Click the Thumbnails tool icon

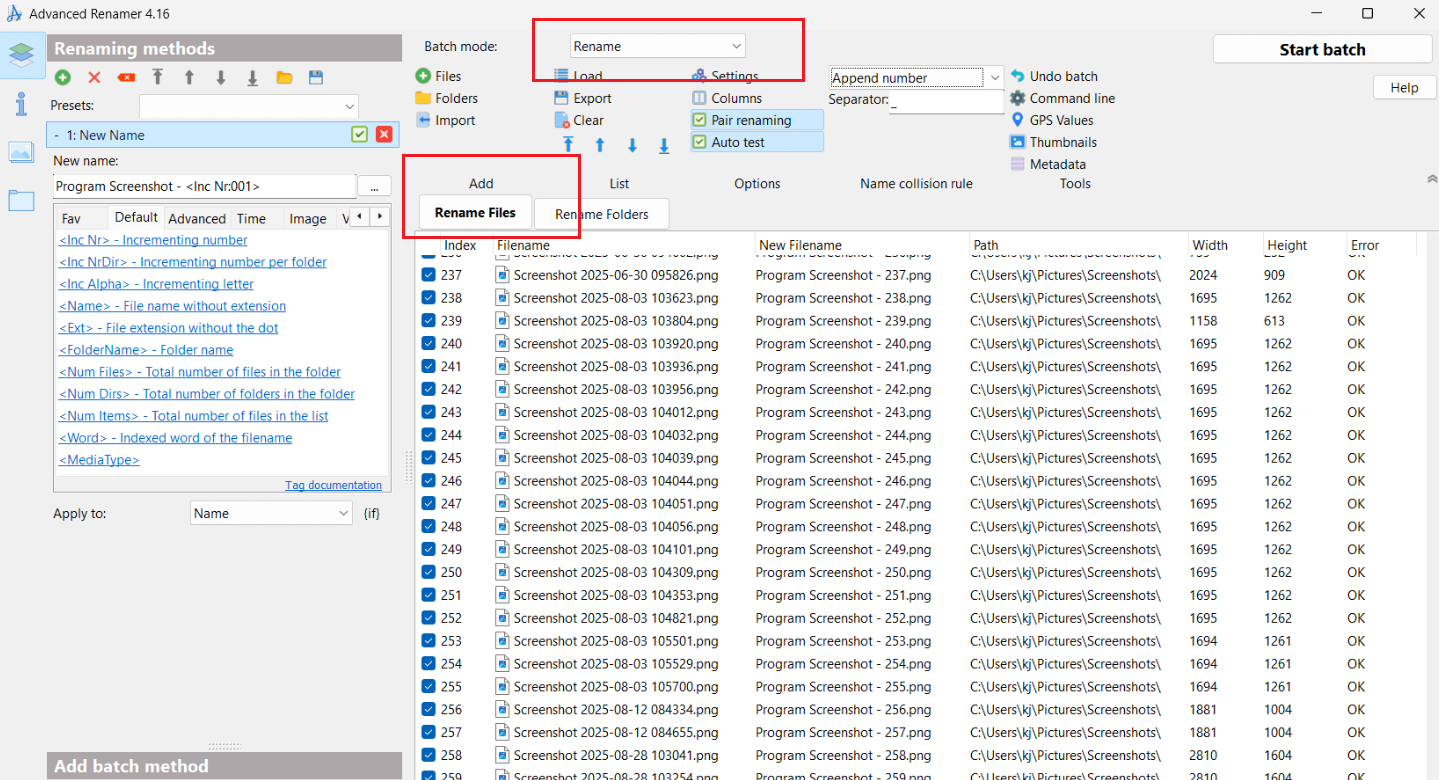1018,142
